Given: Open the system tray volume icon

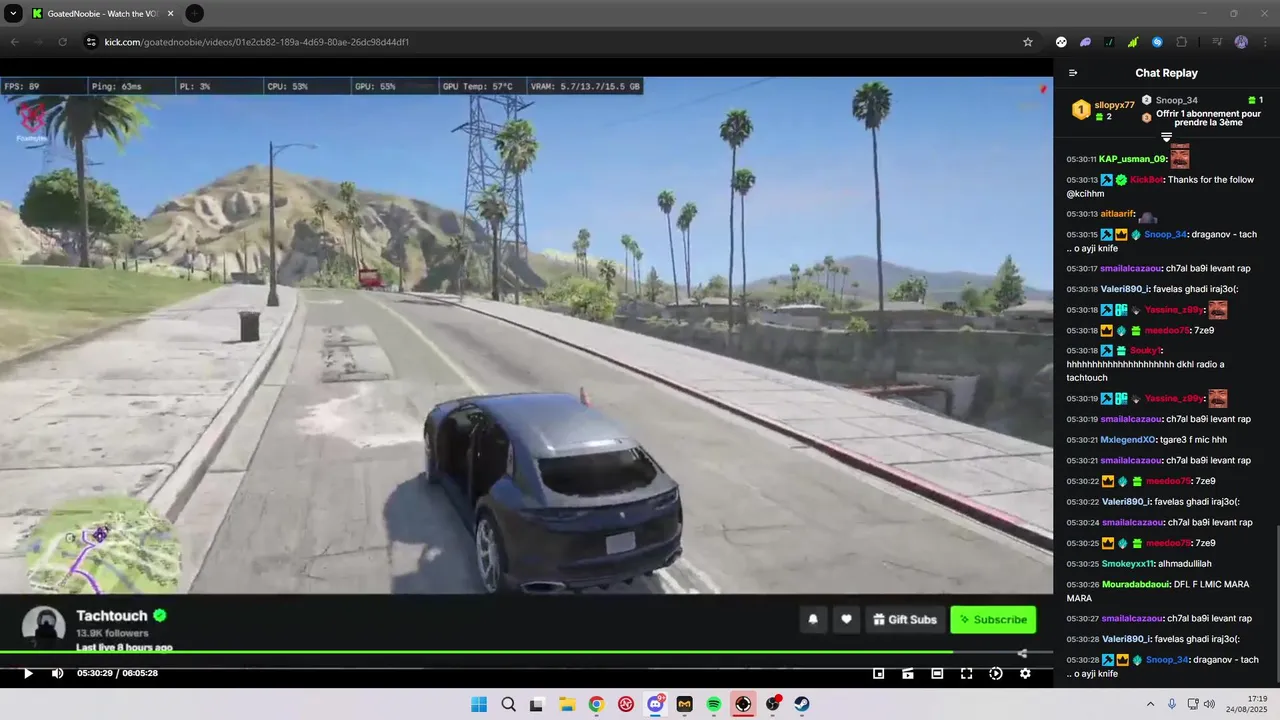Looking at the screenshot, I should [x=1209, y=704].
